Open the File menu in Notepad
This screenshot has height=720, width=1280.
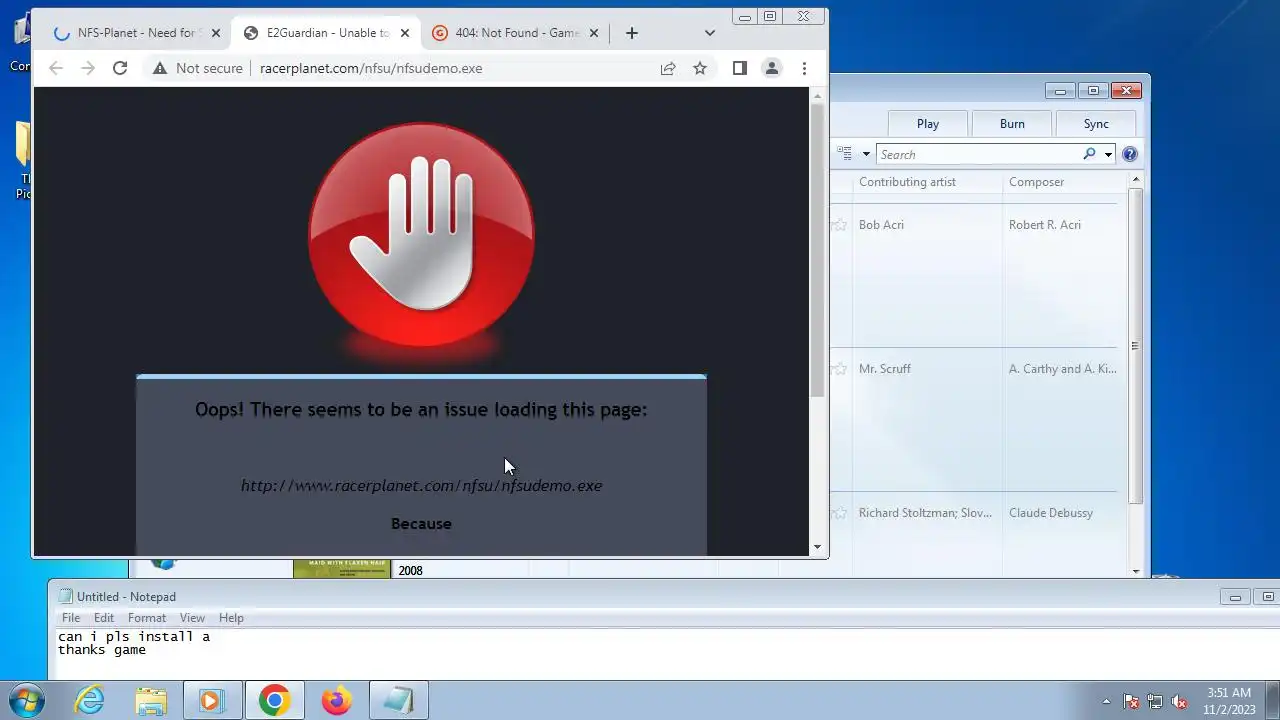[x=71, y=618]
